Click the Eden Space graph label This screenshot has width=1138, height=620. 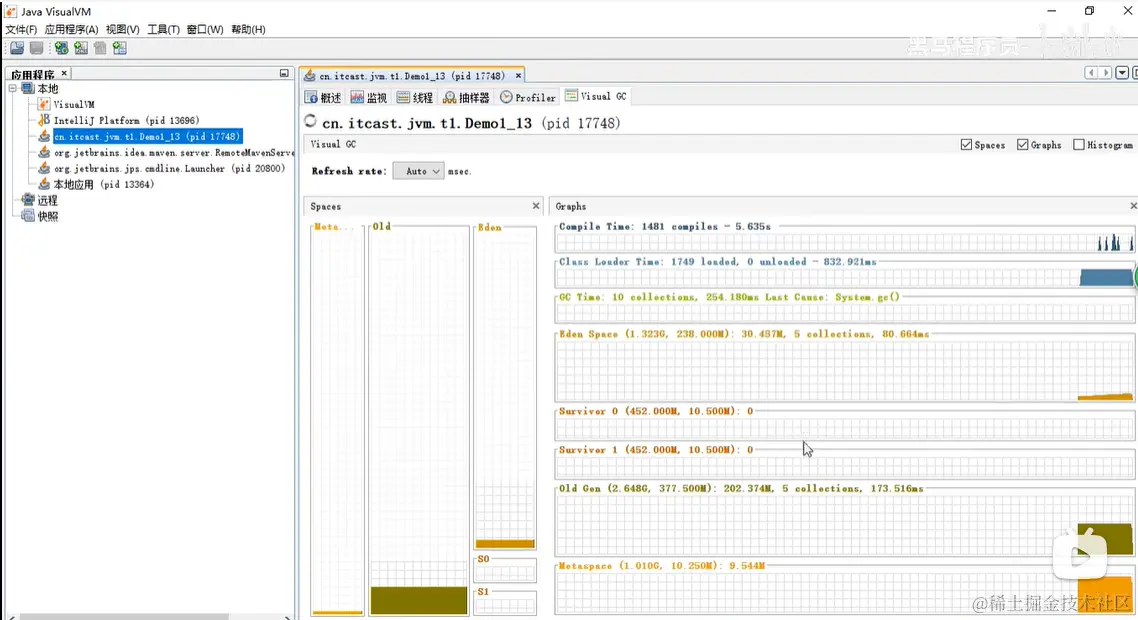point(744,334)
